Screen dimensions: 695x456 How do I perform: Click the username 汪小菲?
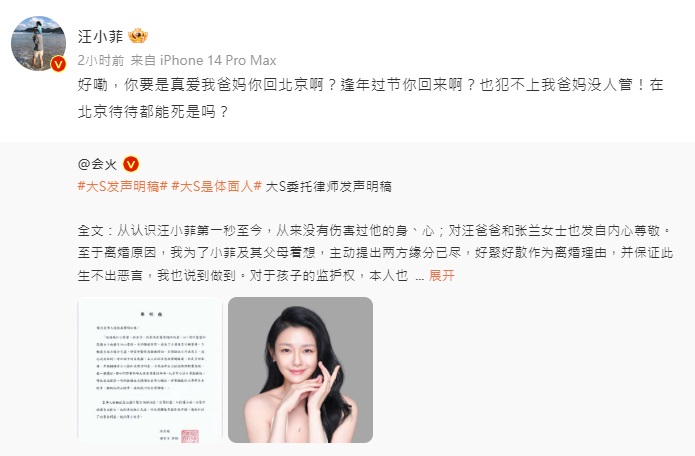click(100, 36)
